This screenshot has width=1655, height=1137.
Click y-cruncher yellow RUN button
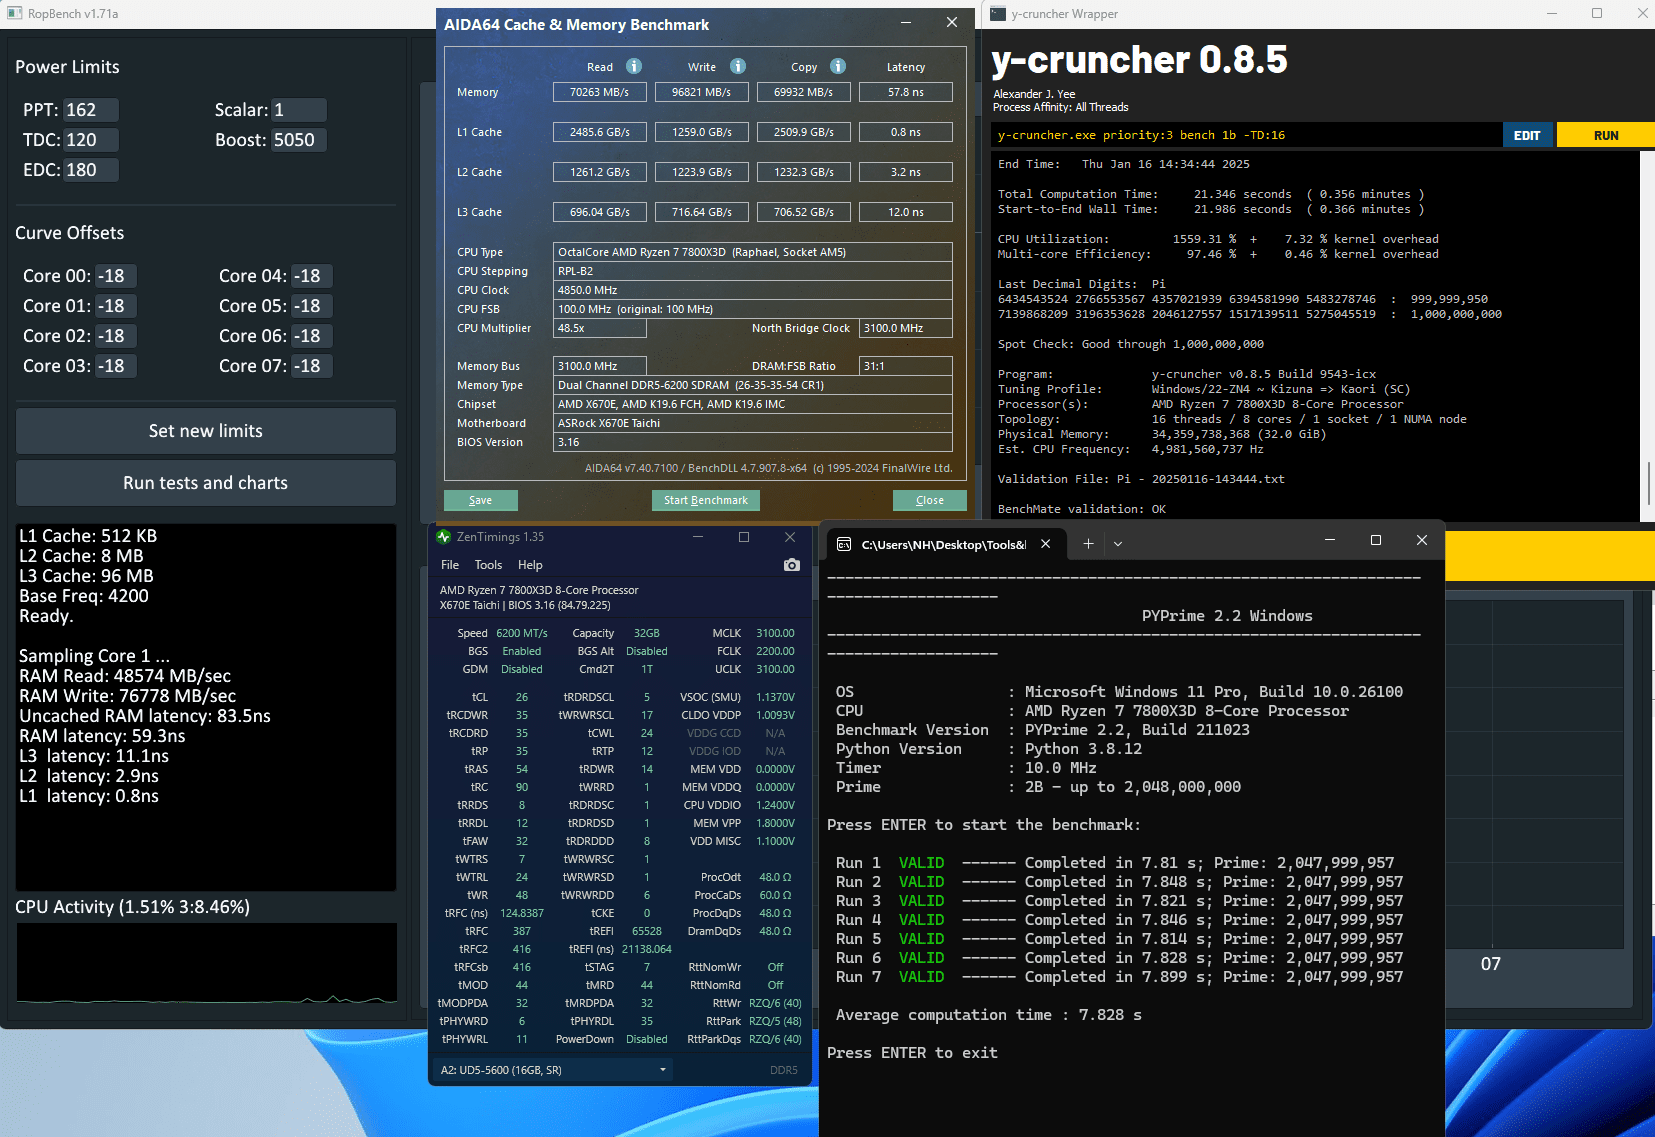pyautogui.click(x=1606, y=135)
